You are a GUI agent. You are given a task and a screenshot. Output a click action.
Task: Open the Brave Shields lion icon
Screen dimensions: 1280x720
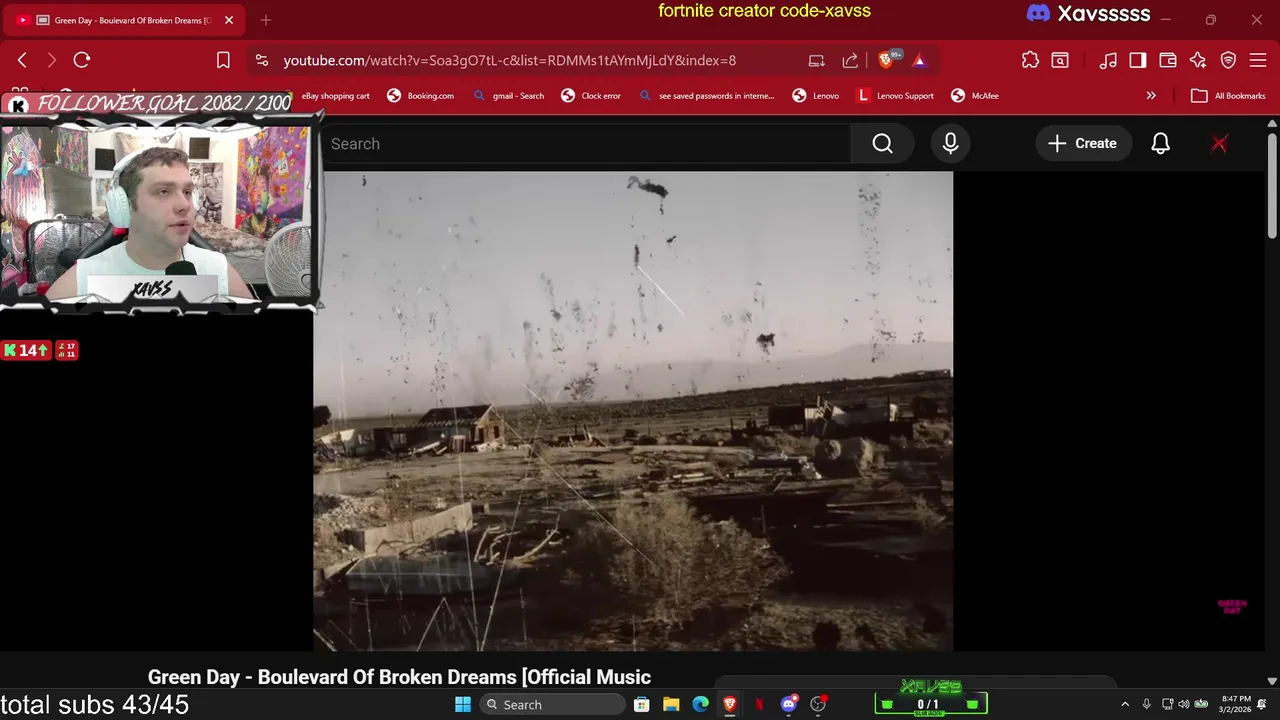(886, 60)
